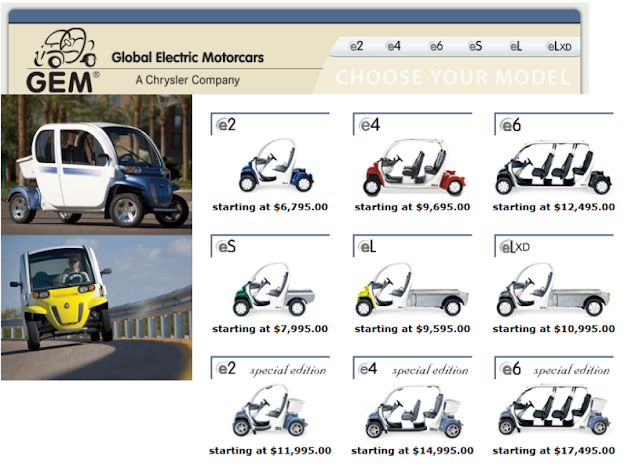Open the yellow GEM car road photo
This screenshot has height=474, width=639.
point(97,308)
